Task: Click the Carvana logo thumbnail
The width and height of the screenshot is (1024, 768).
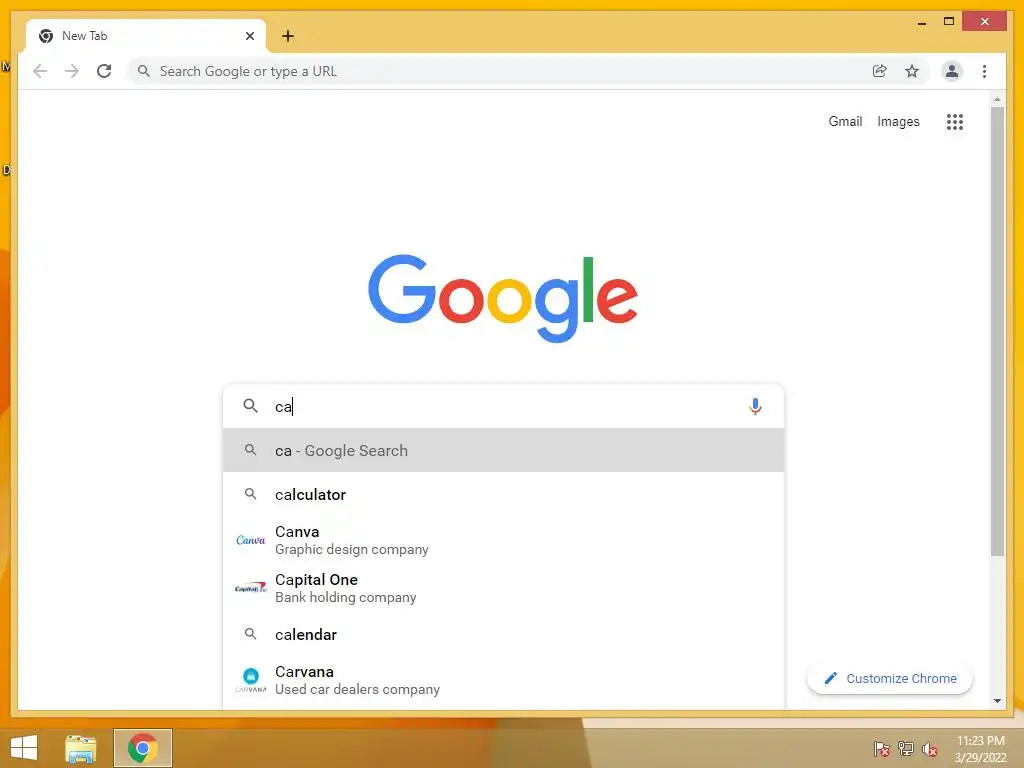Action: [x=251, y=680]
